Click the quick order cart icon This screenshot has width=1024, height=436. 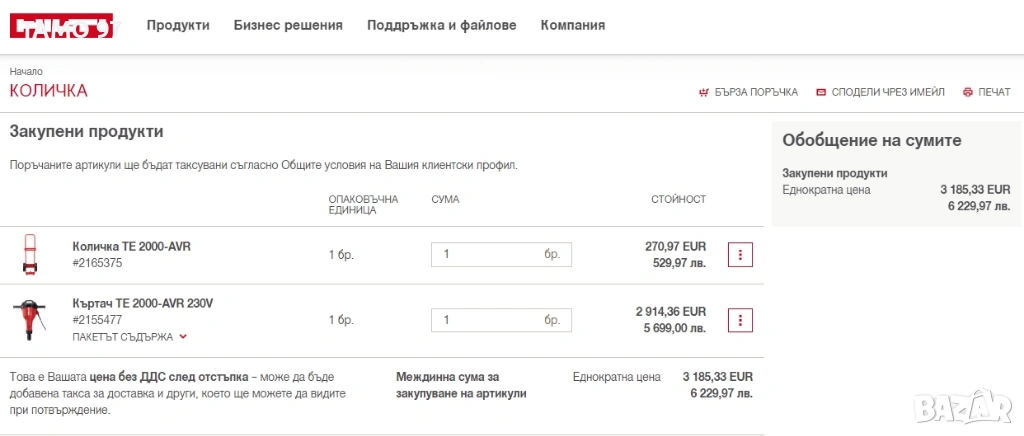coord(703,92)
